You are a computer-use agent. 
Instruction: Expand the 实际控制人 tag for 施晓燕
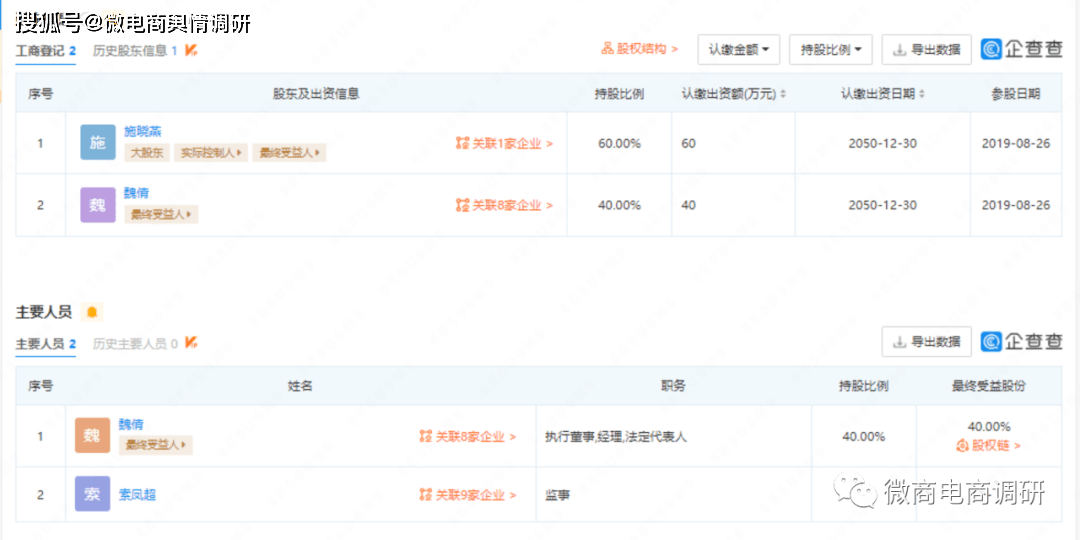tap(210, 153)
